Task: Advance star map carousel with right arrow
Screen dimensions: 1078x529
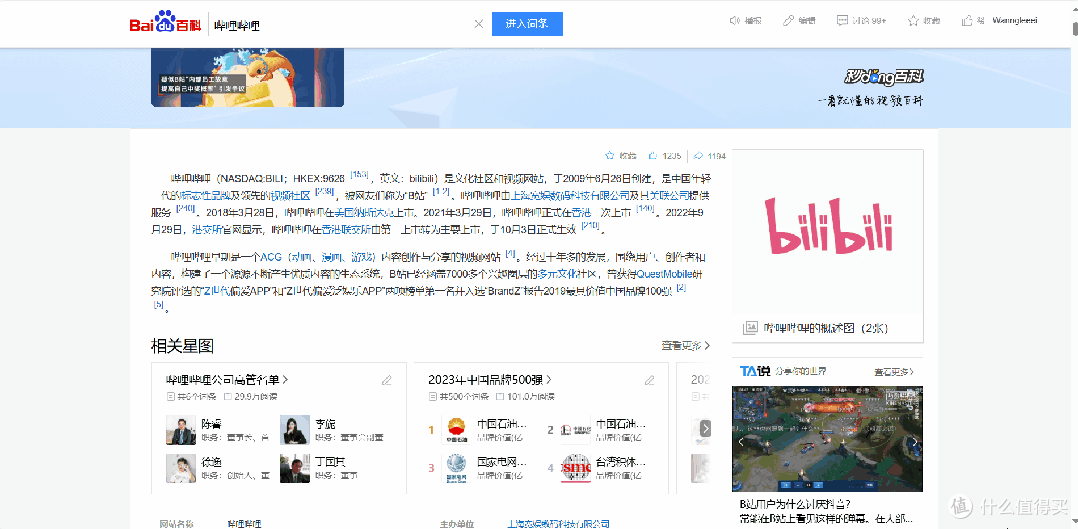Action: click(x=705, y=429)
